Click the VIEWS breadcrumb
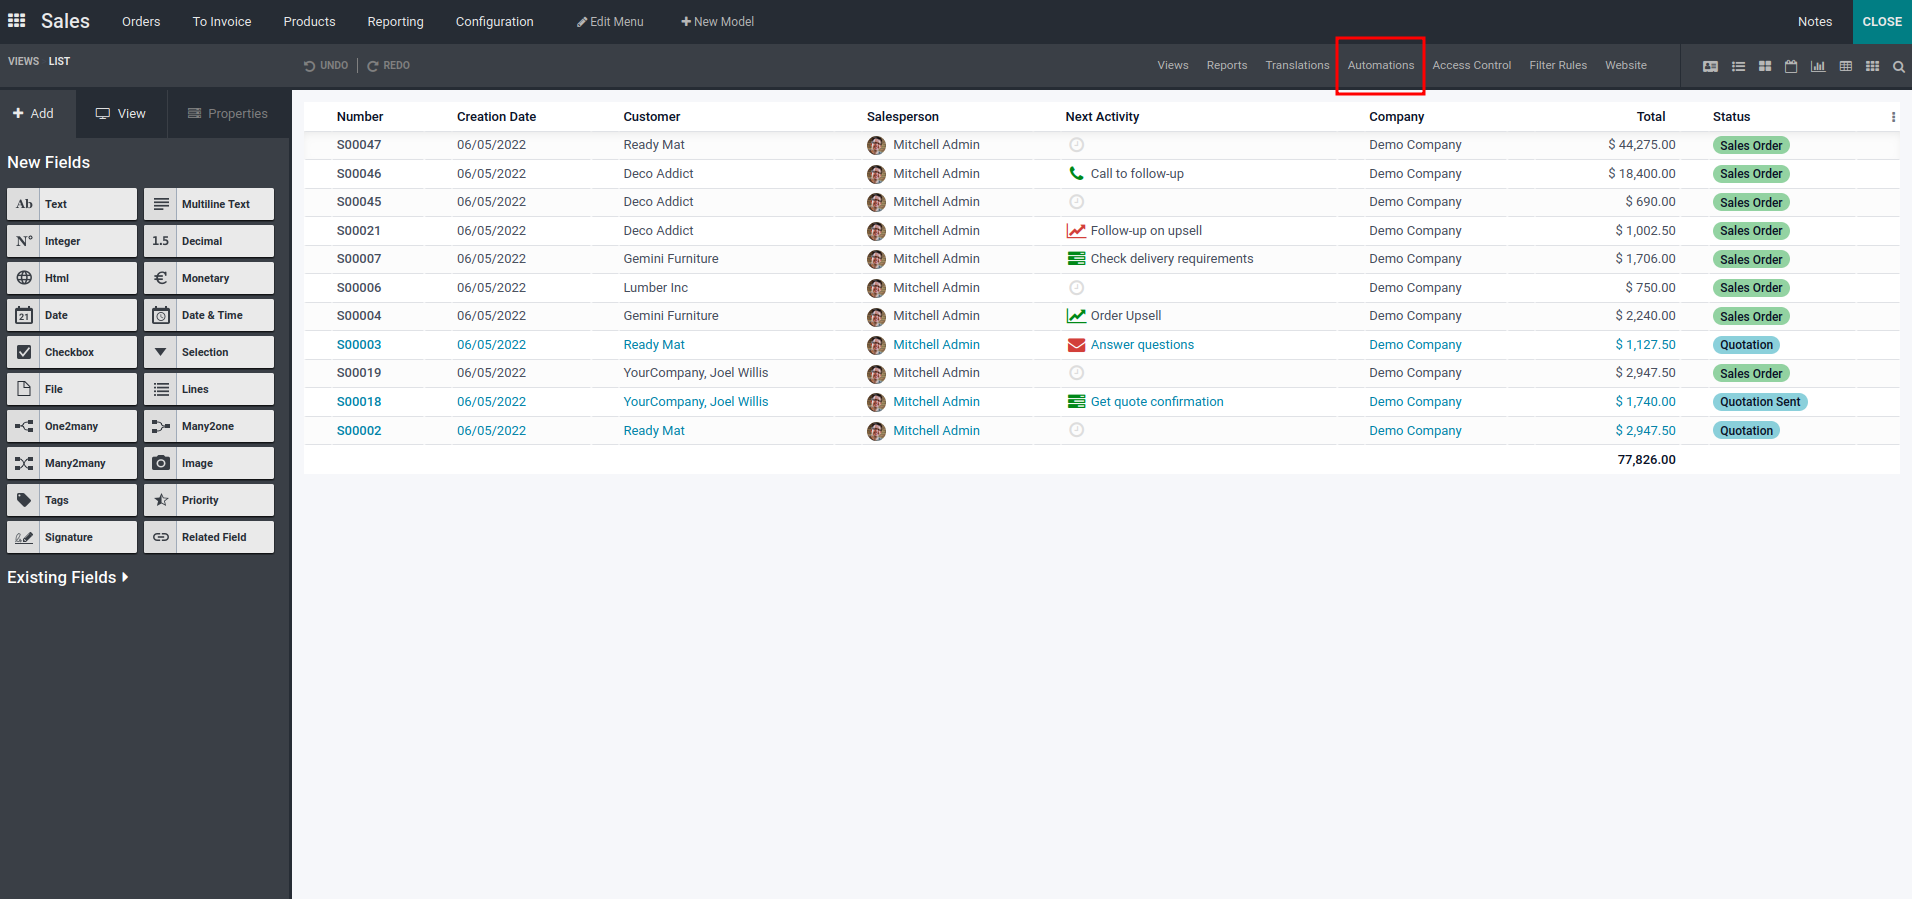Viewport: 1912px width, 899px height. [x=24, y=61]
